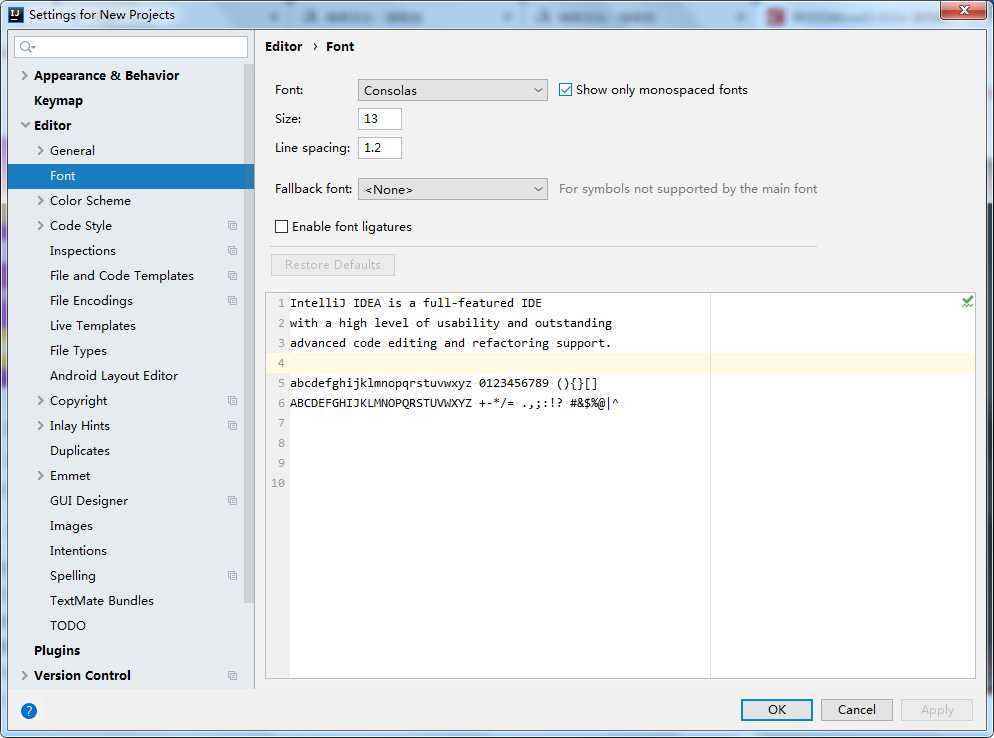Open GUI Designer settings
This screenshot has width=994, height=738.
coord(89,501)
